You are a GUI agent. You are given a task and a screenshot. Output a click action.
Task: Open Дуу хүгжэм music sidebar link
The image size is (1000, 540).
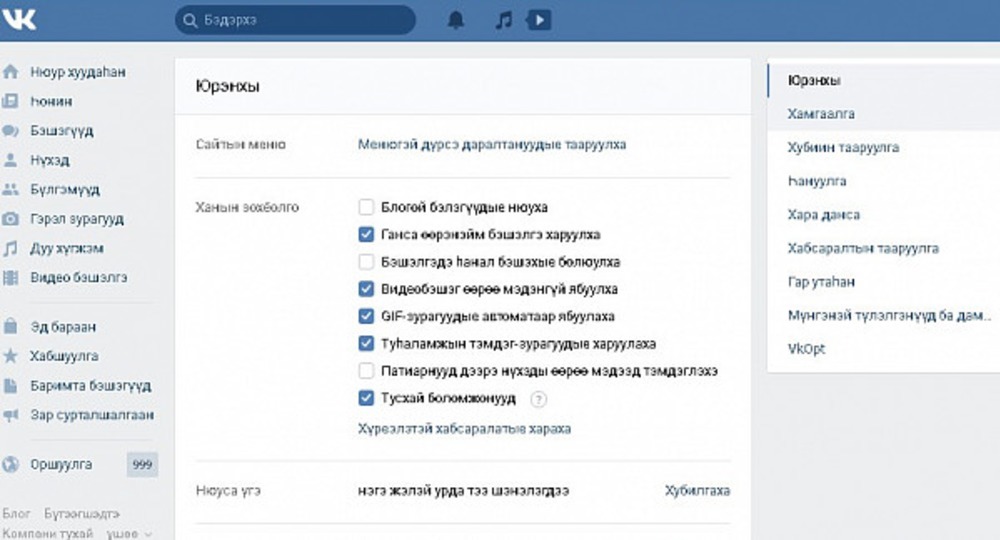click(67, 248)
